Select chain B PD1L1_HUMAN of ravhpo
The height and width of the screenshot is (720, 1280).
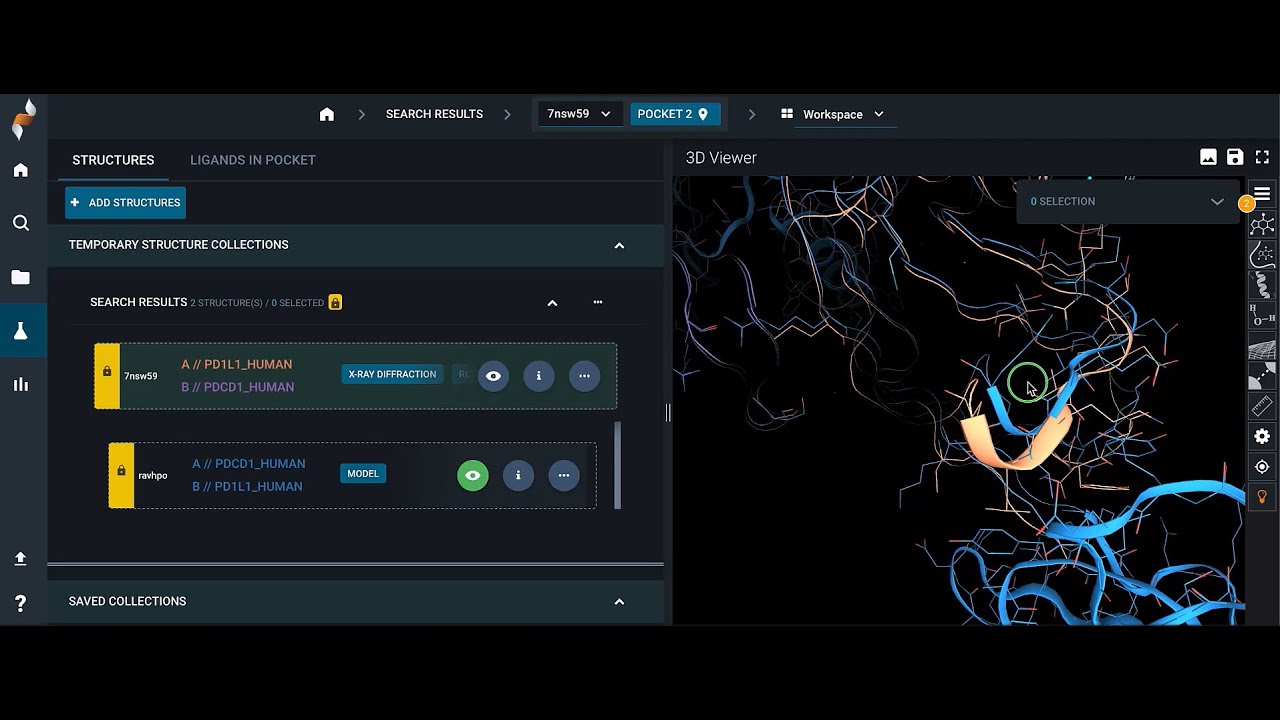pos(247,486)
